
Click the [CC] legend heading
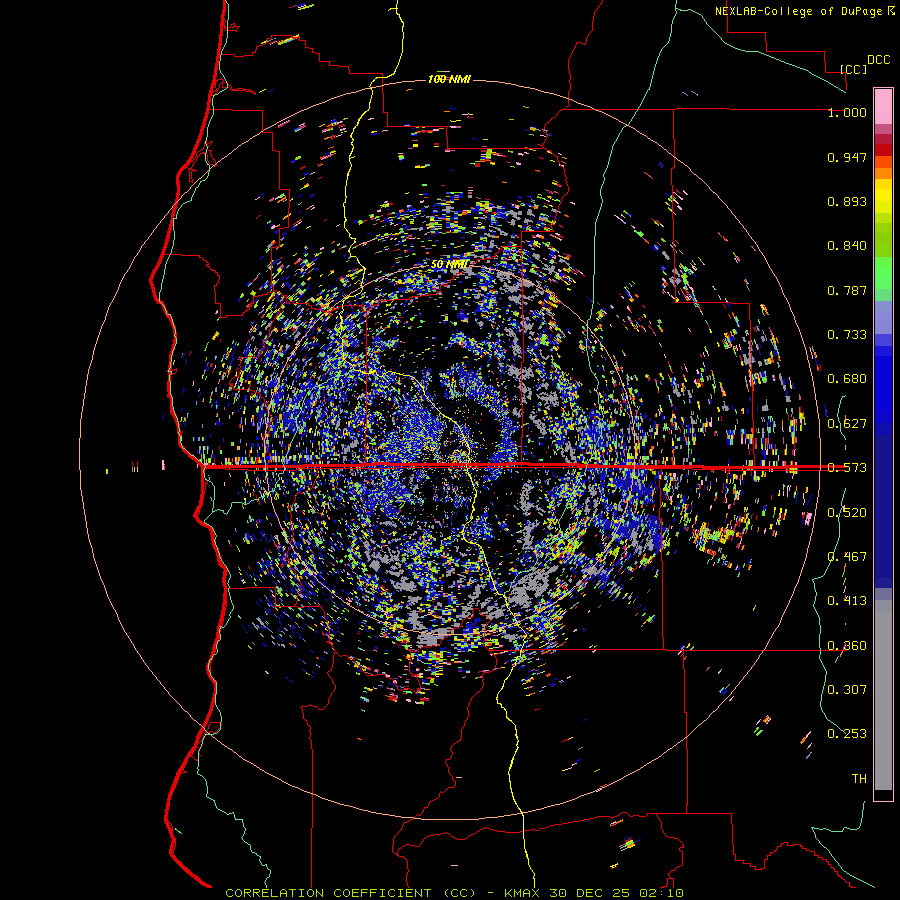[x=853, y=69]
